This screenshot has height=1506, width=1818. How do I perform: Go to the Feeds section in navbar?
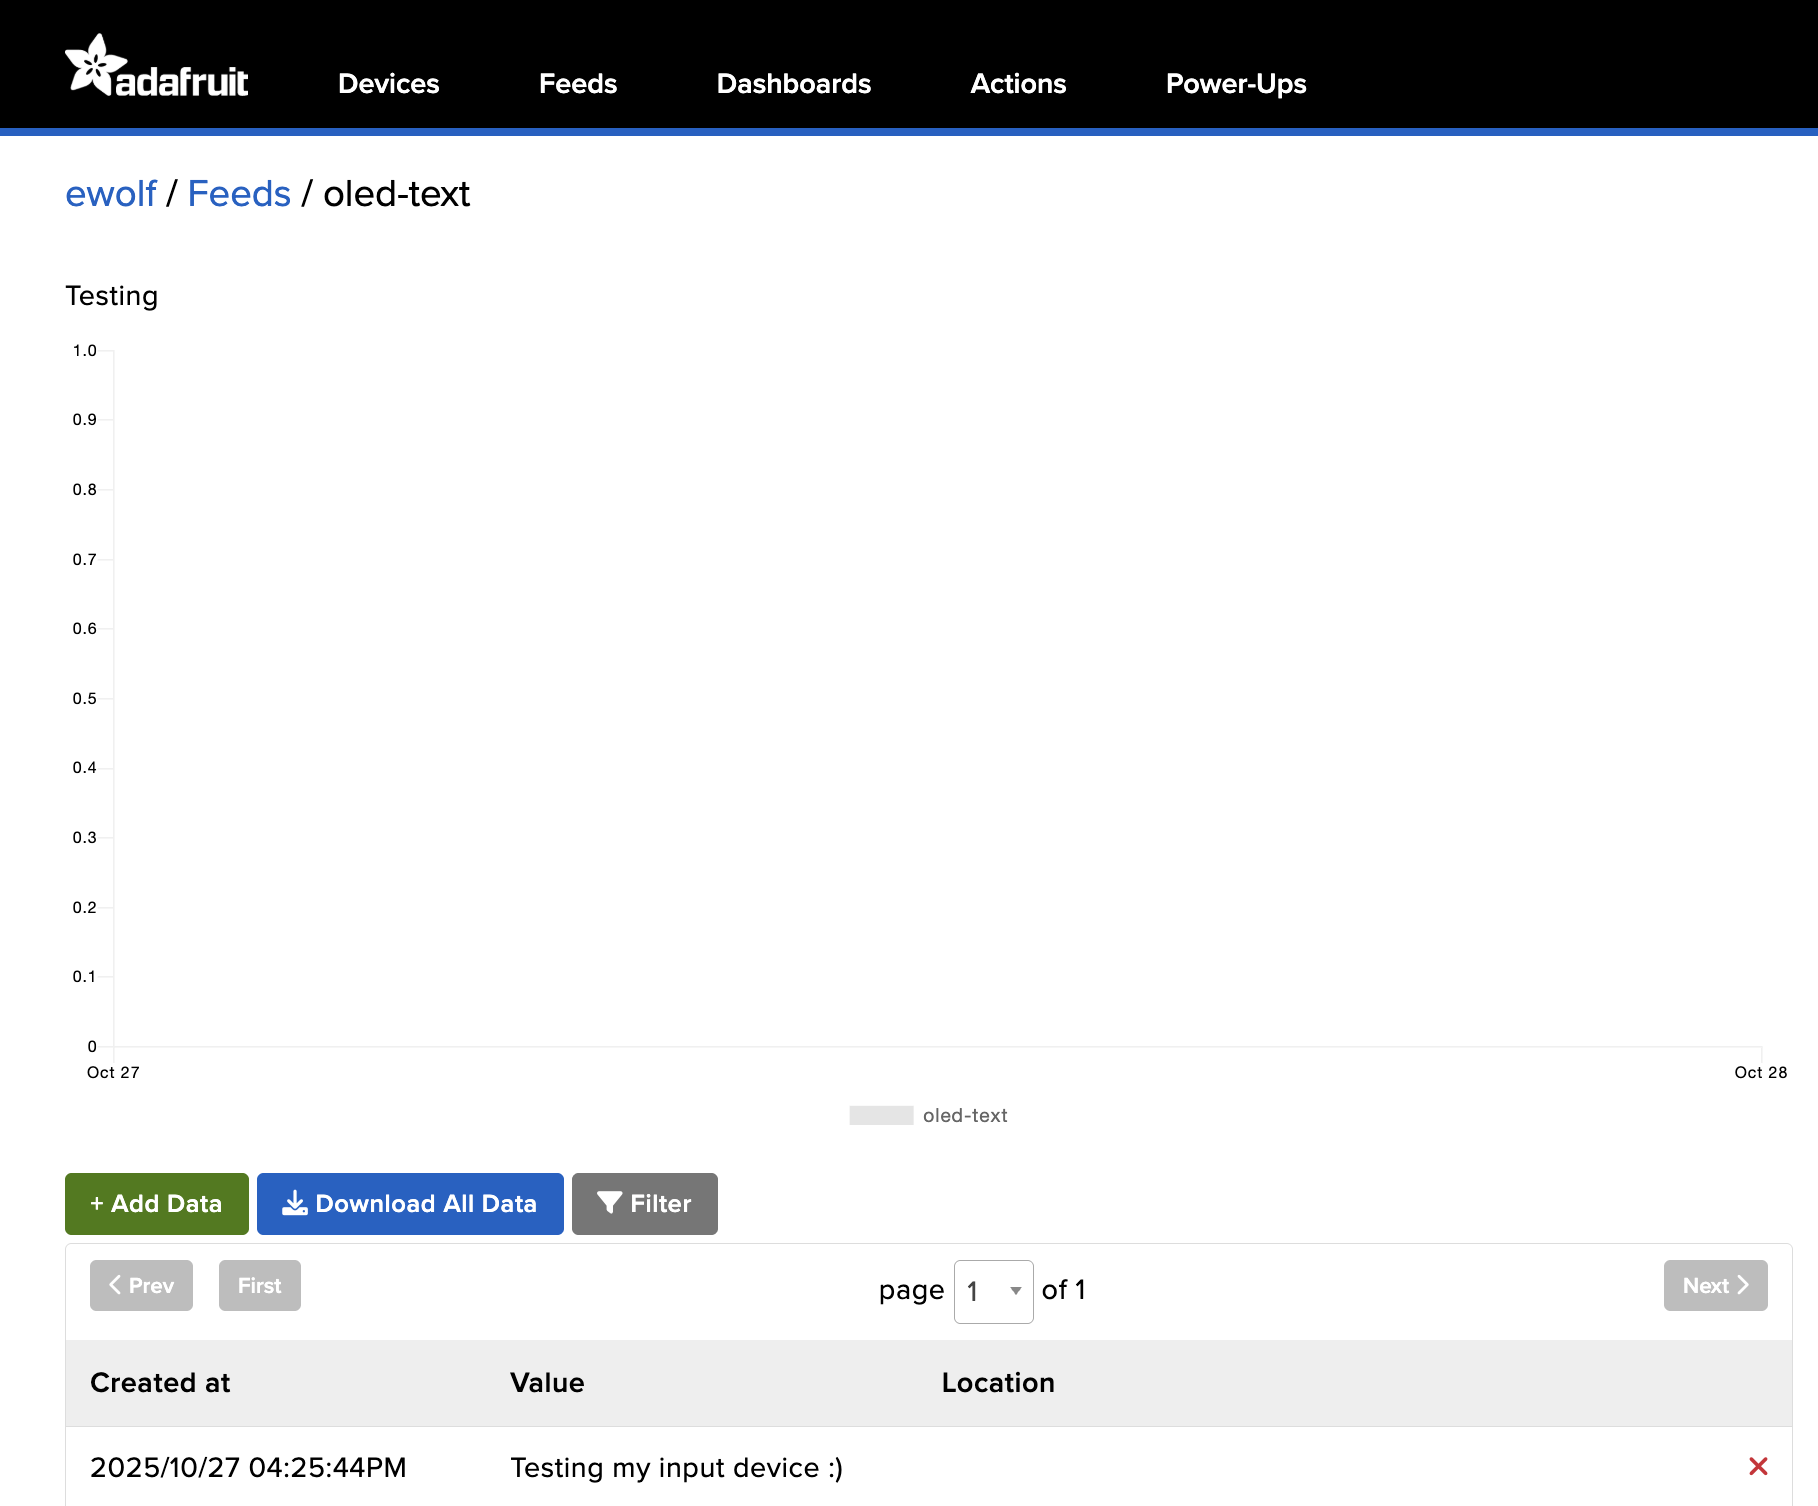tap(577, 84)
